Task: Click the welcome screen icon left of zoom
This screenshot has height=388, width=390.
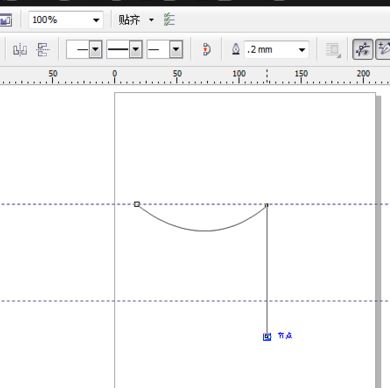Action: point(6,21)
